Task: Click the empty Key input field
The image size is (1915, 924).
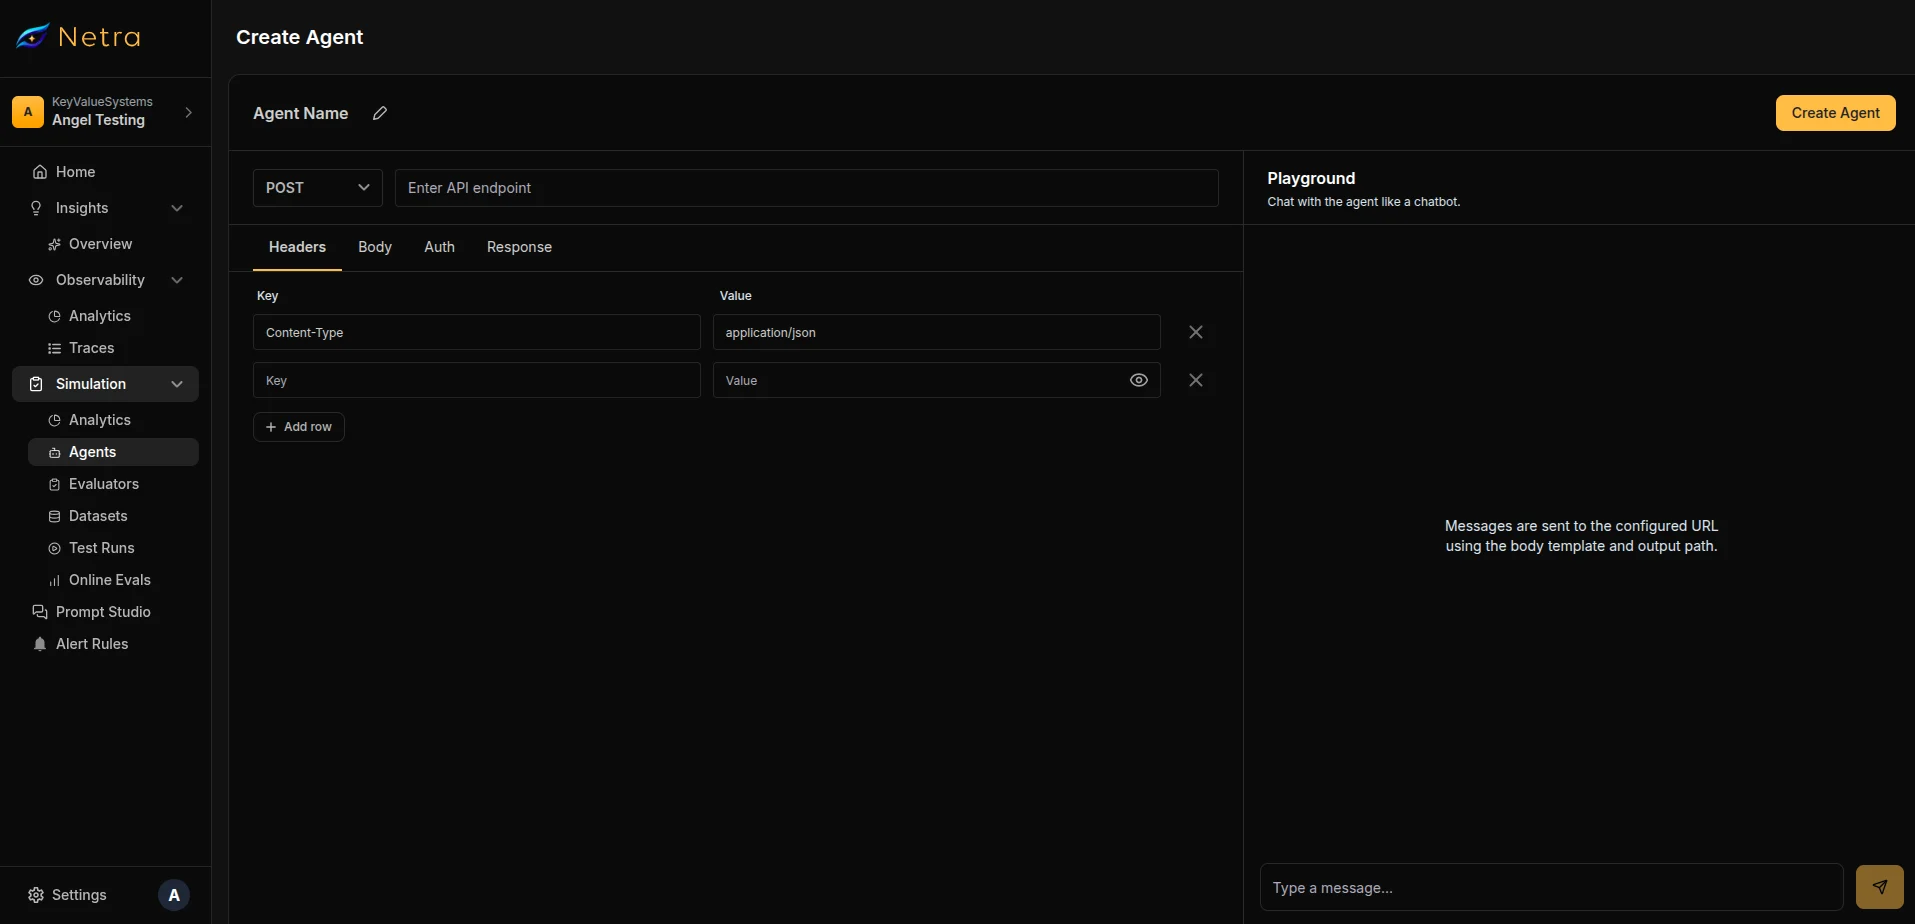Action: [x=477, y=380]
